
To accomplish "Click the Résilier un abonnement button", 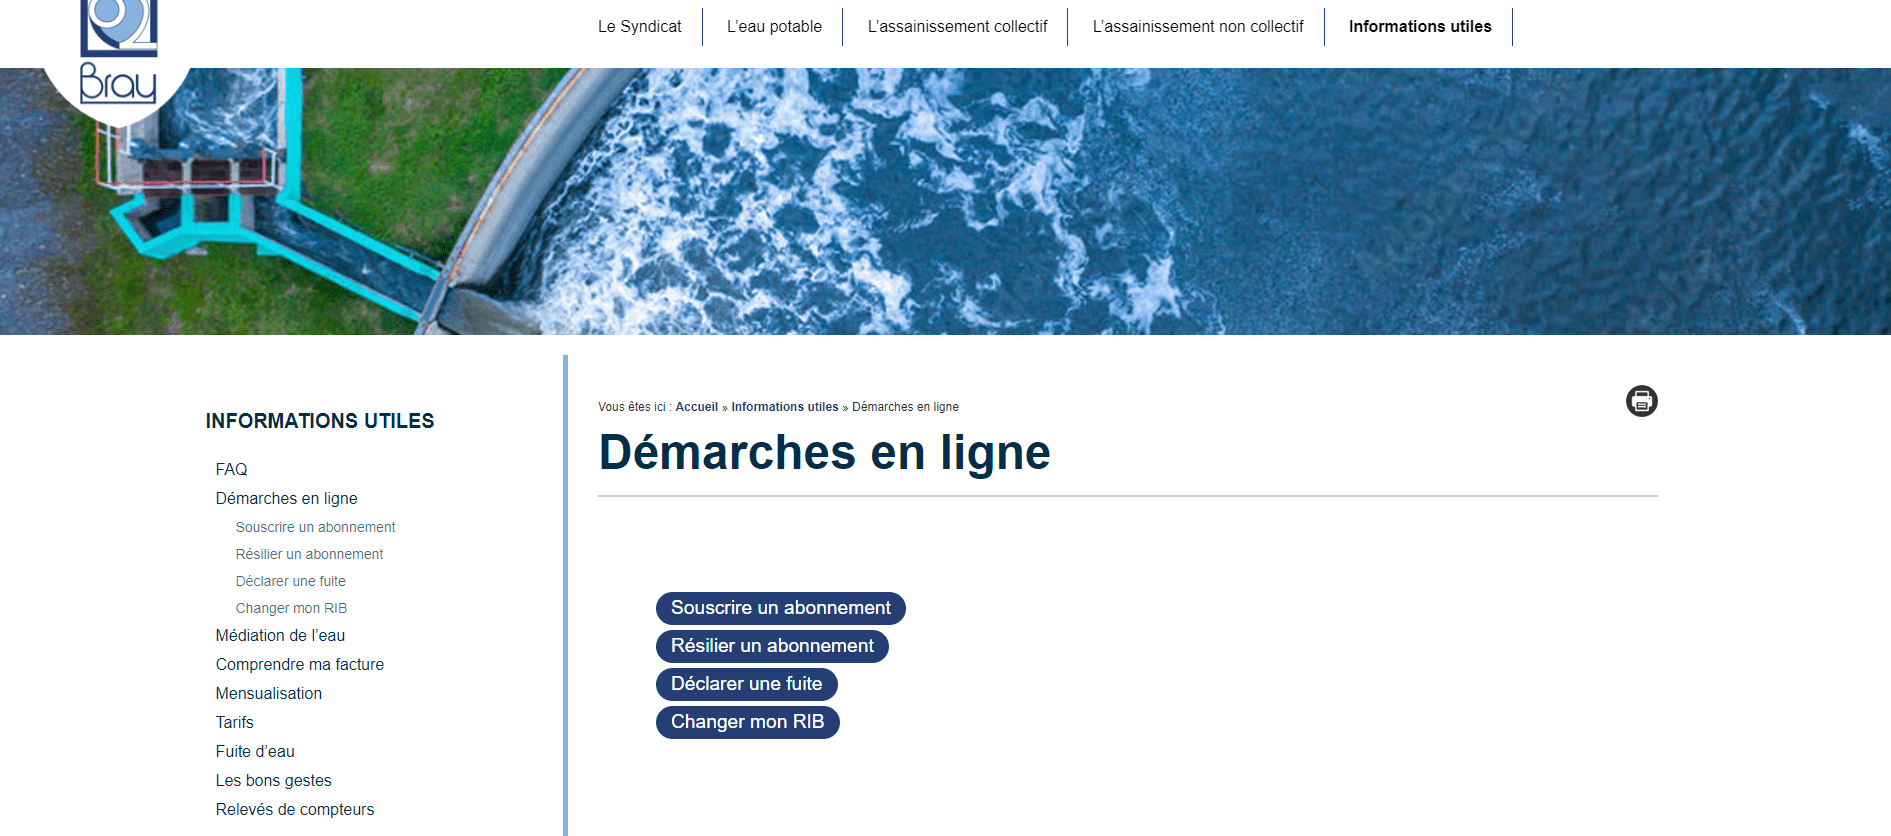I will pos(772,646).
